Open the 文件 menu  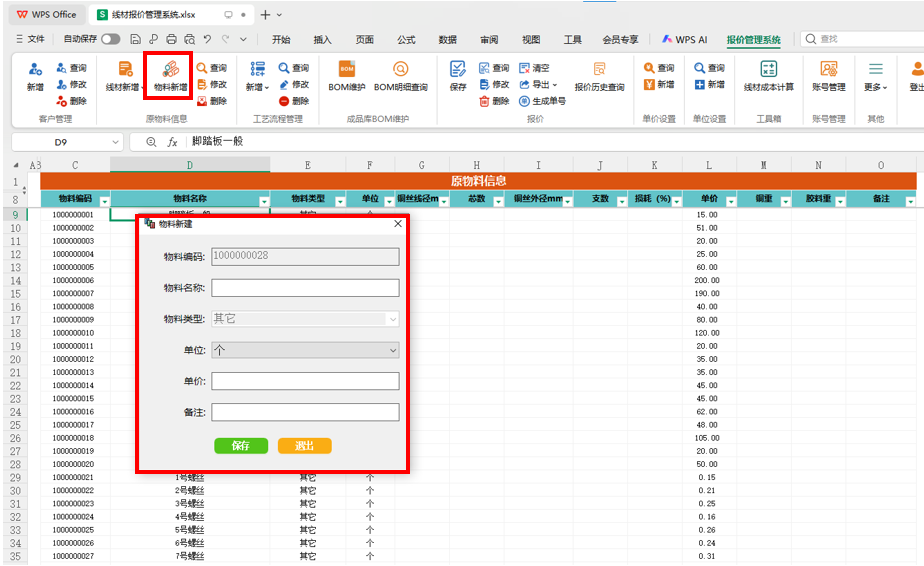(31, 39)
